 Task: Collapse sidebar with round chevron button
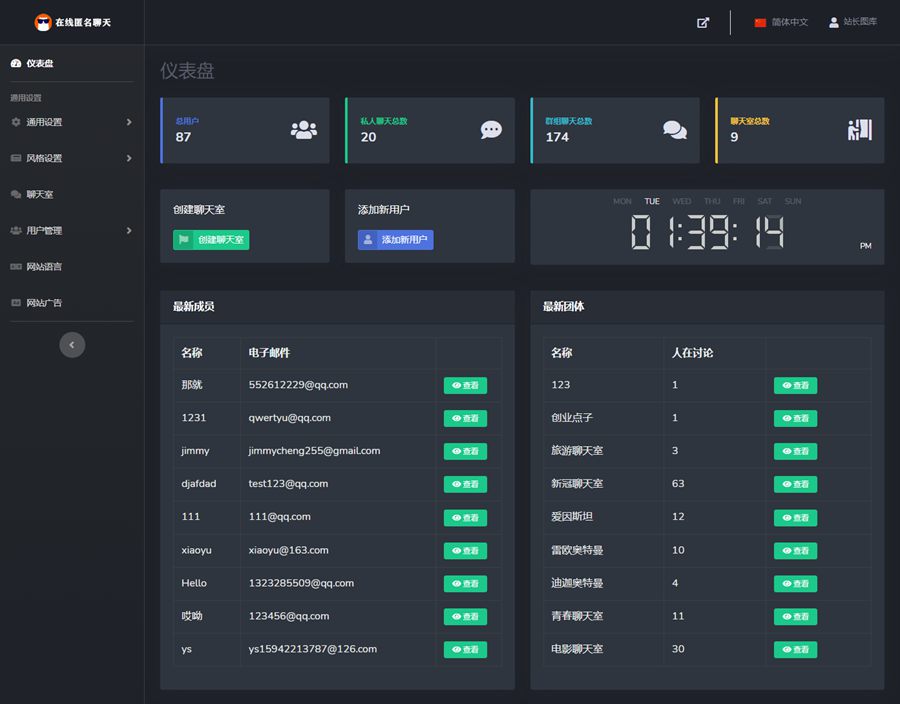[x=72, y=345]
